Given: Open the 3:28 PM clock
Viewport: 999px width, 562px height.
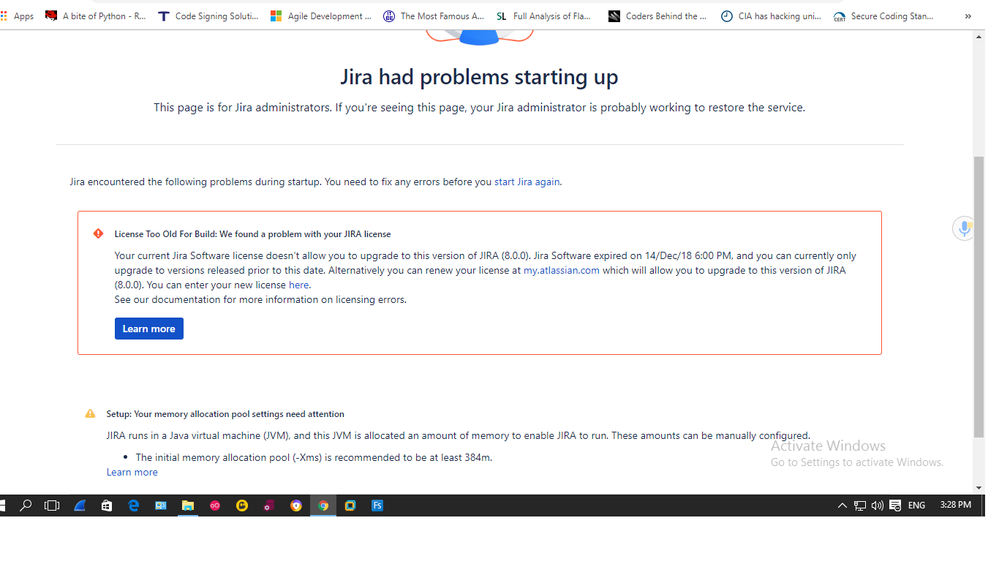Looking at the screenshot, I should [x=956, y=505].
